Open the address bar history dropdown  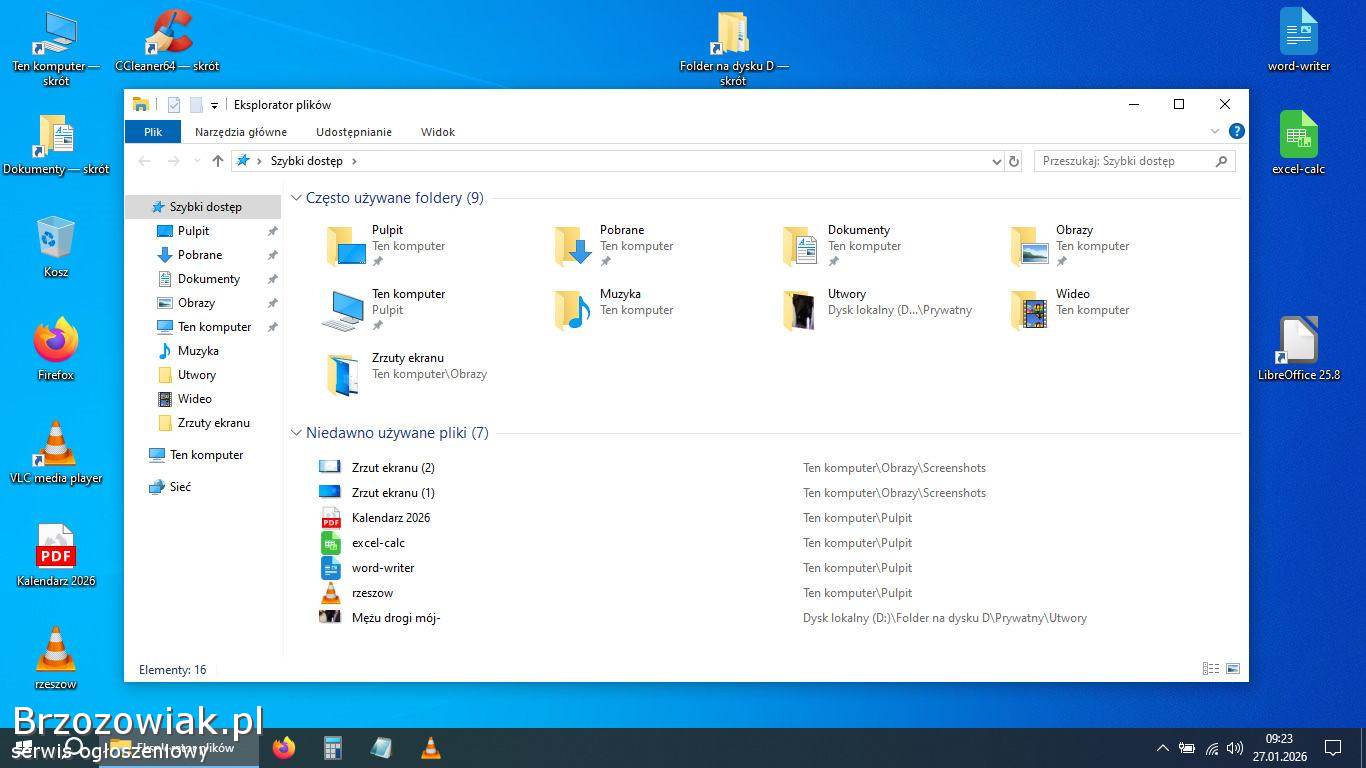click(996, 161)
